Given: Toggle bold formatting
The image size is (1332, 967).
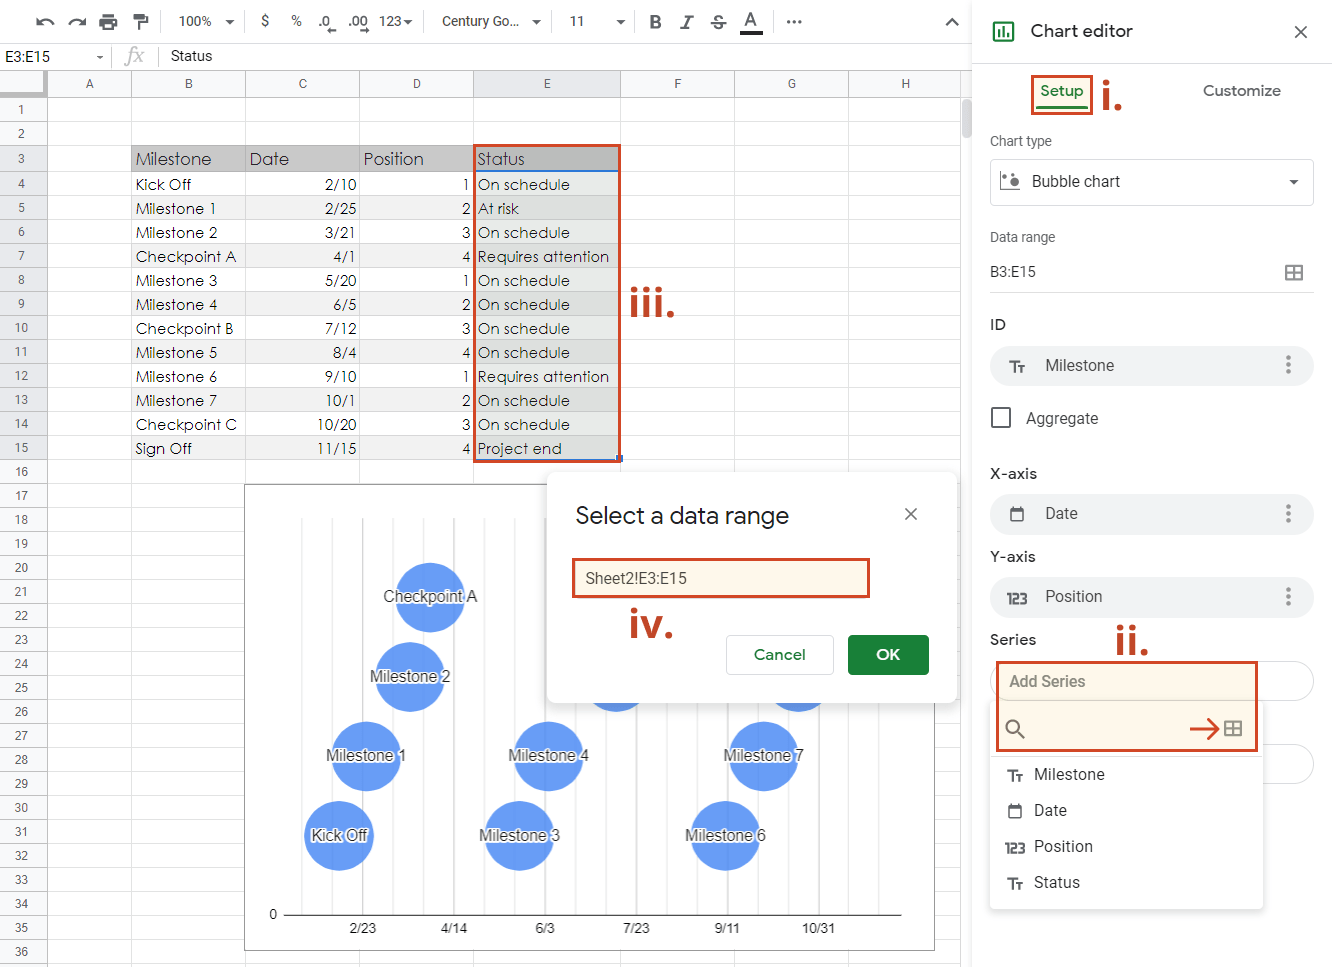Looking at the screenshot, I should pos(655,21).
